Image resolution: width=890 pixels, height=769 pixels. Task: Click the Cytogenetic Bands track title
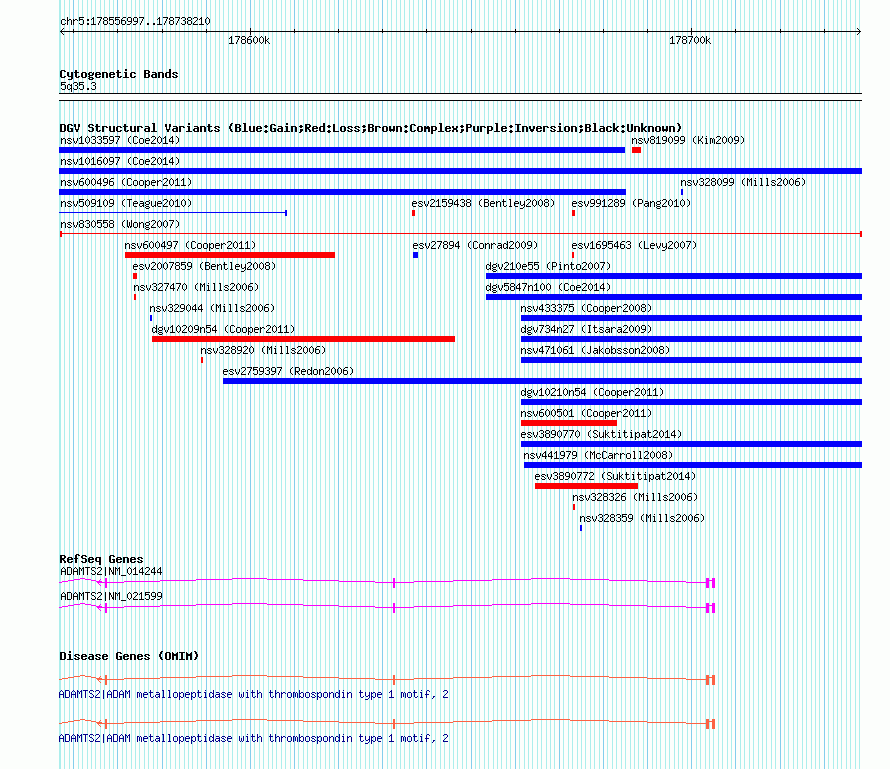(119, 74)
